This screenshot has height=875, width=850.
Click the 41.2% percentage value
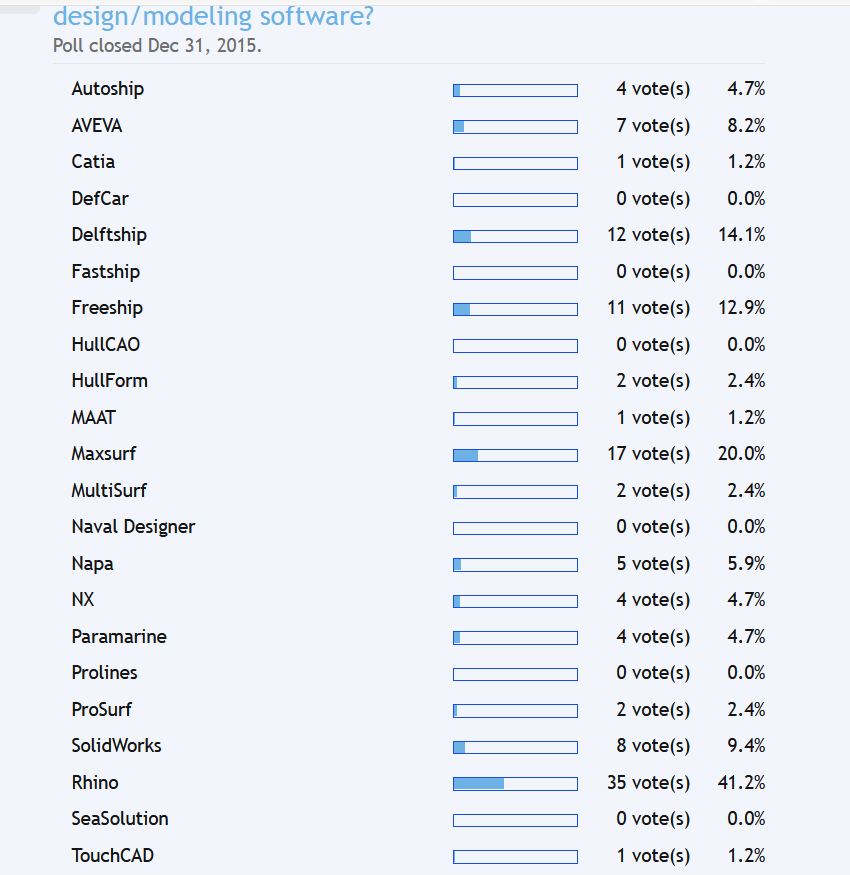tap(741, 783)
